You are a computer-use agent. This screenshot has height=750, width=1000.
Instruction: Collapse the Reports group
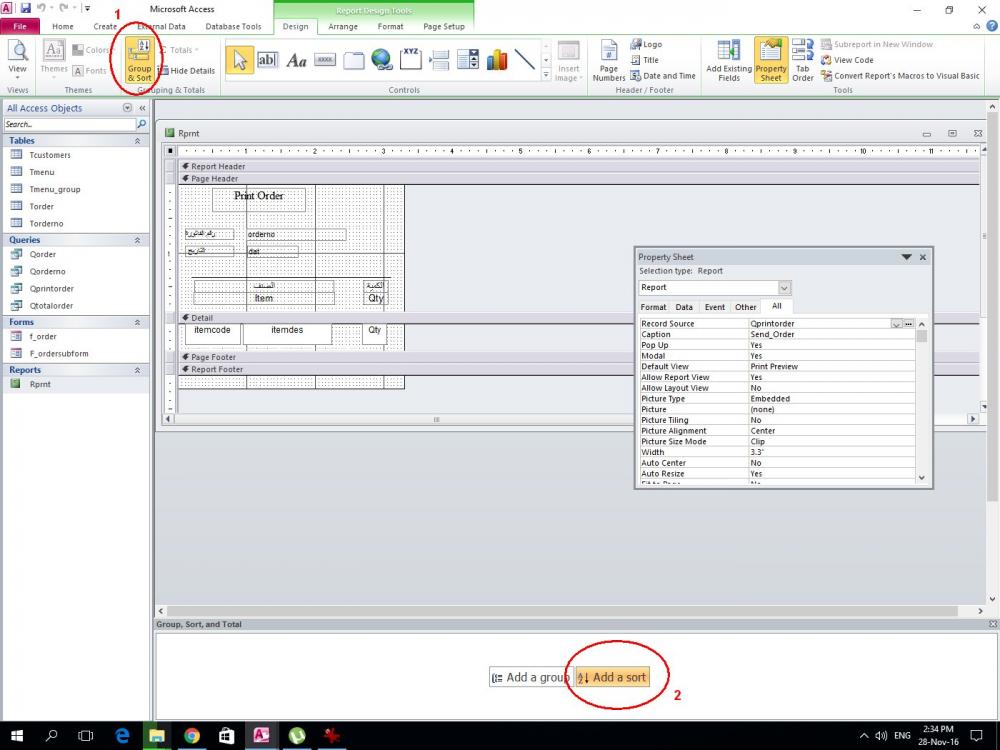[x=137, y=370]
